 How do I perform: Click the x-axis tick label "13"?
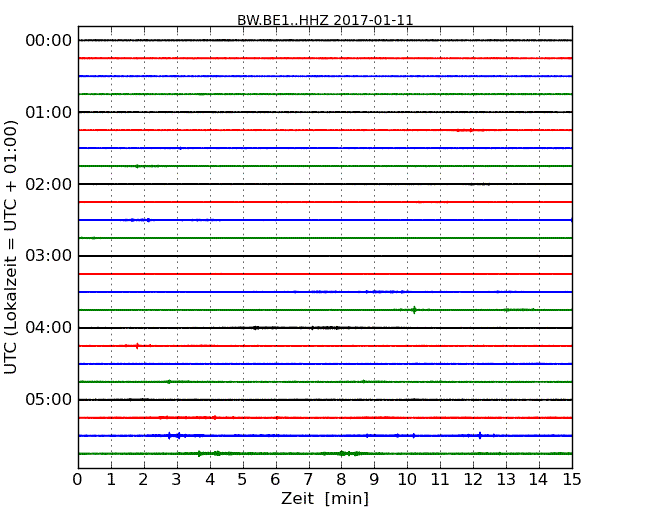[x=506, y=480]
